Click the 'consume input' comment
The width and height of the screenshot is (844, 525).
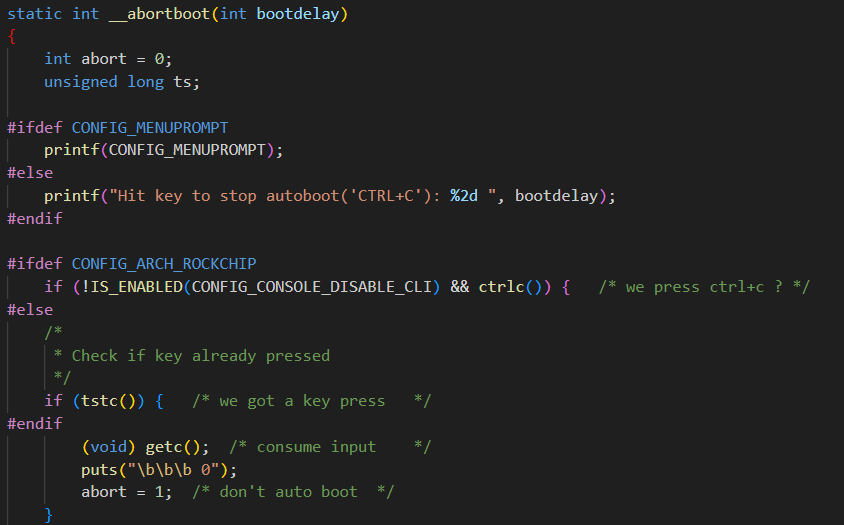(x=330, y=447)
